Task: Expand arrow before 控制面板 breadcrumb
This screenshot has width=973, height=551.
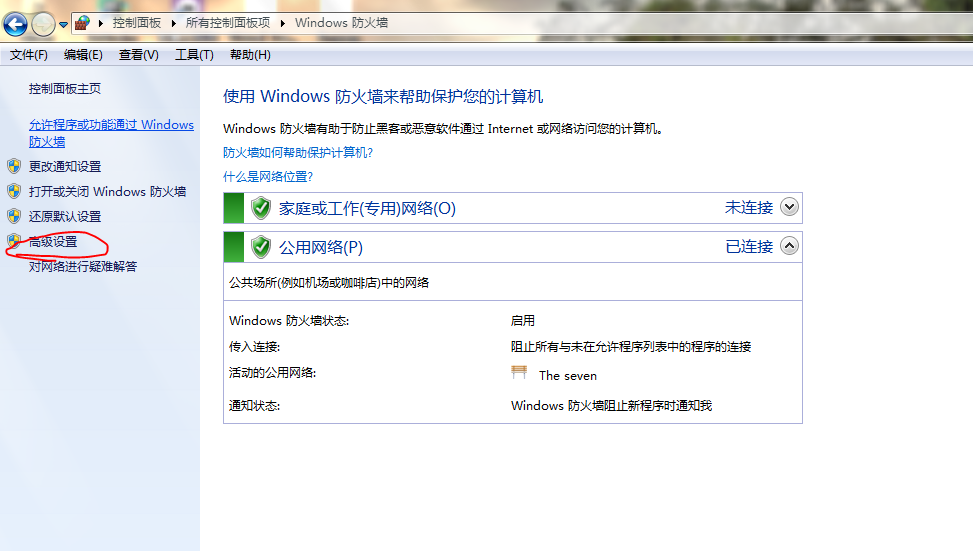Action: click(101, 24)
